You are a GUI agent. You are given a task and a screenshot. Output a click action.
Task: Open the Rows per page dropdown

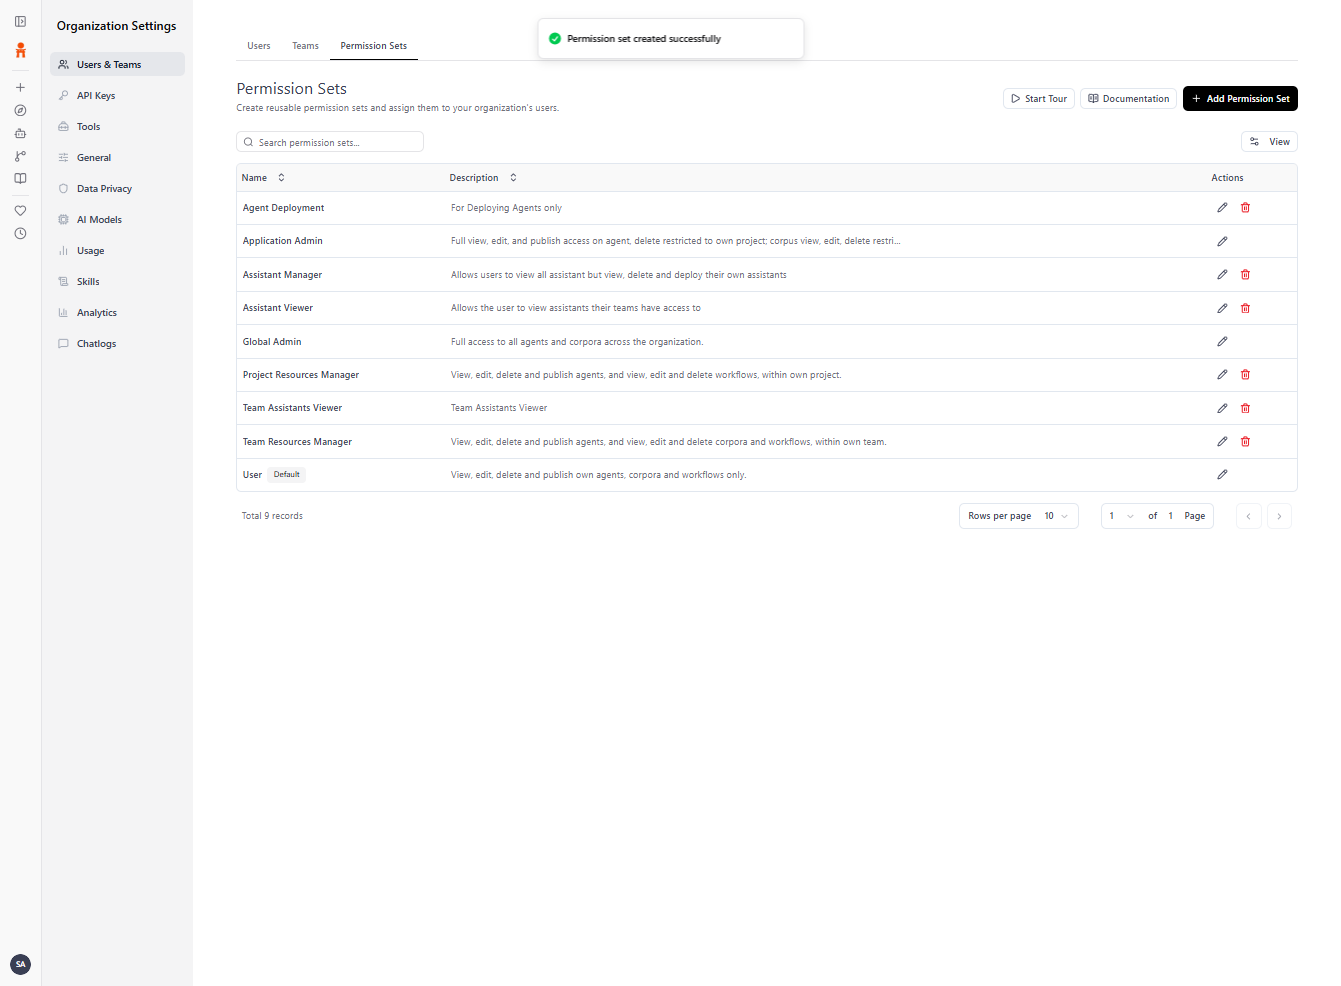click(x=1018, y=516)
